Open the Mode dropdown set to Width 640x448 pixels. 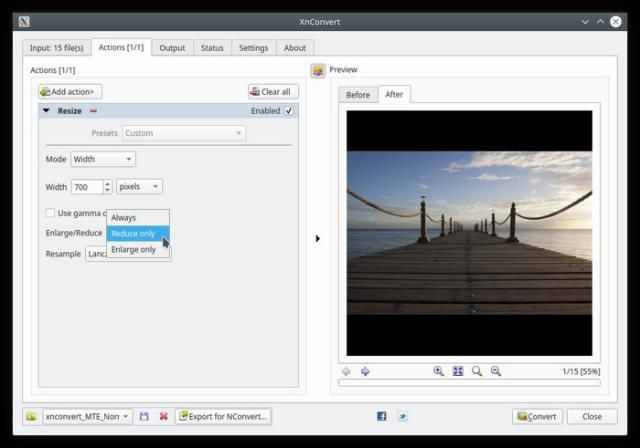pyautogui.click(x=102, y=159)
